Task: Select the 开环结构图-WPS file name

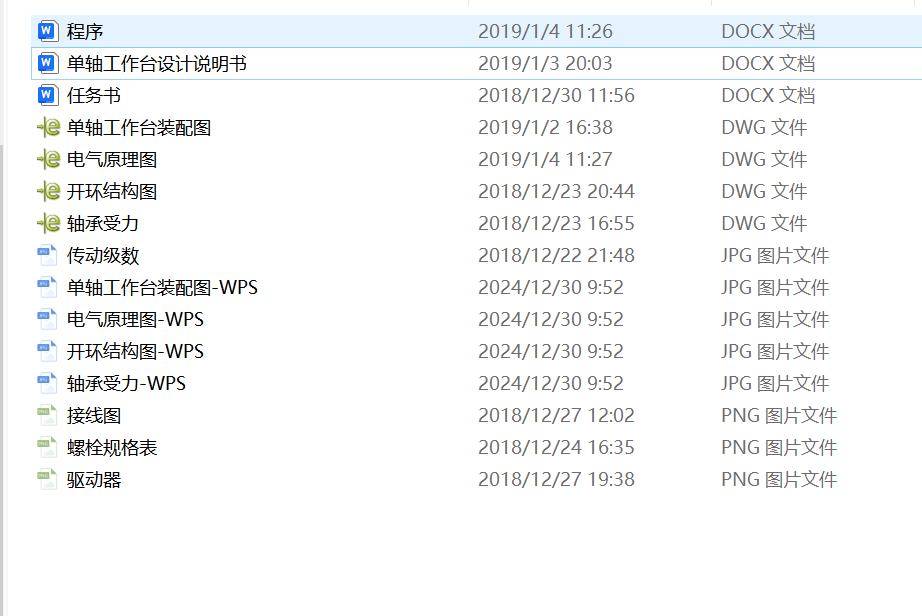Action: pos(135,351)
